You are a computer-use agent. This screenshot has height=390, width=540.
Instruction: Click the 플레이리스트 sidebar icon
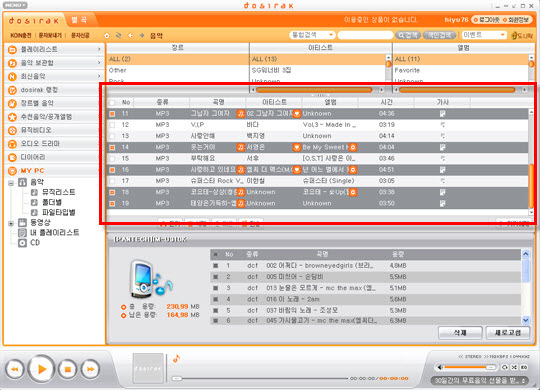tap(12, 50)
